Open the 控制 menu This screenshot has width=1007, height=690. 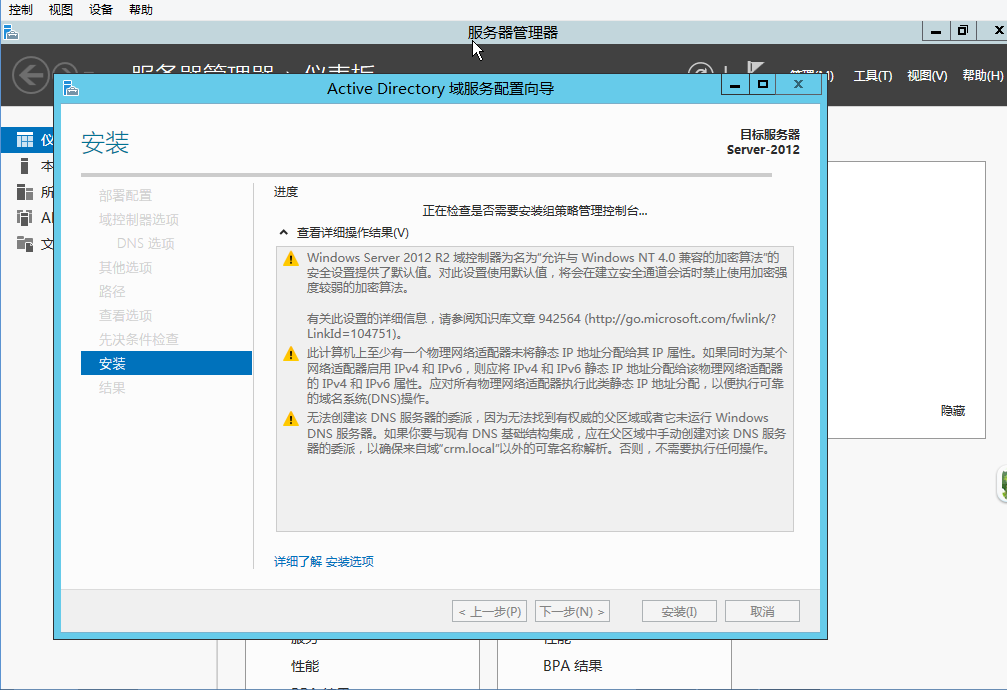21,10
